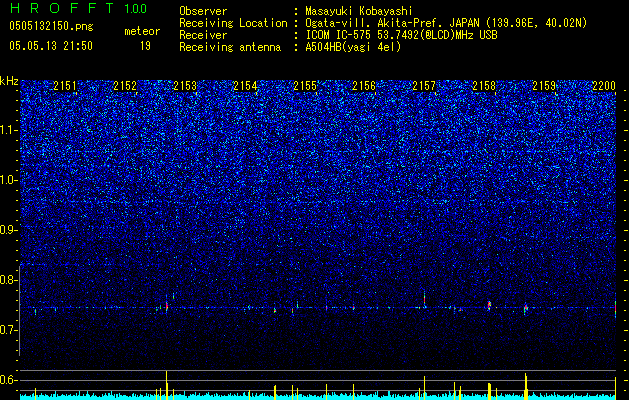Click the HROFFT program title
The height and width of the screenshot is (400, 629).
[x=61, y=8]
